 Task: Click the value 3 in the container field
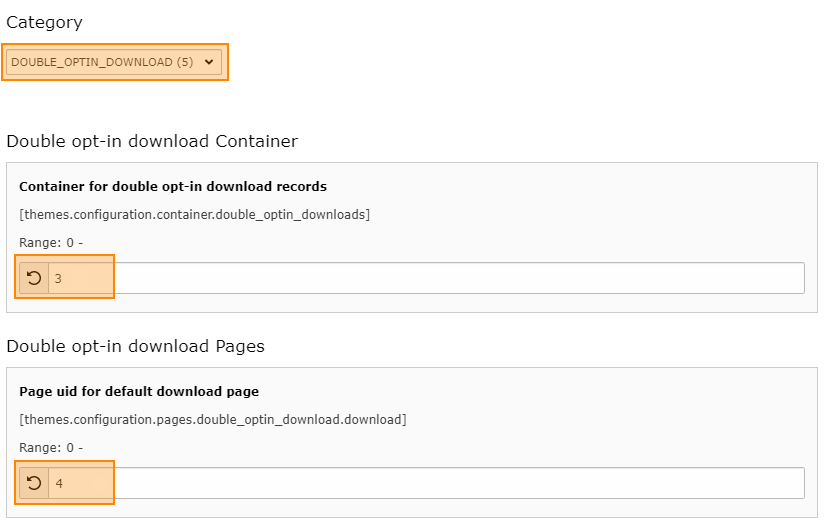point(58,279)
